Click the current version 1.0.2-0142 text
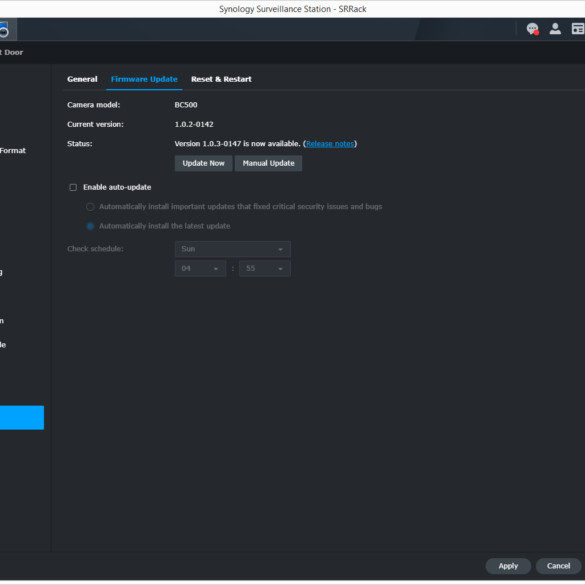 coord(194,125)
